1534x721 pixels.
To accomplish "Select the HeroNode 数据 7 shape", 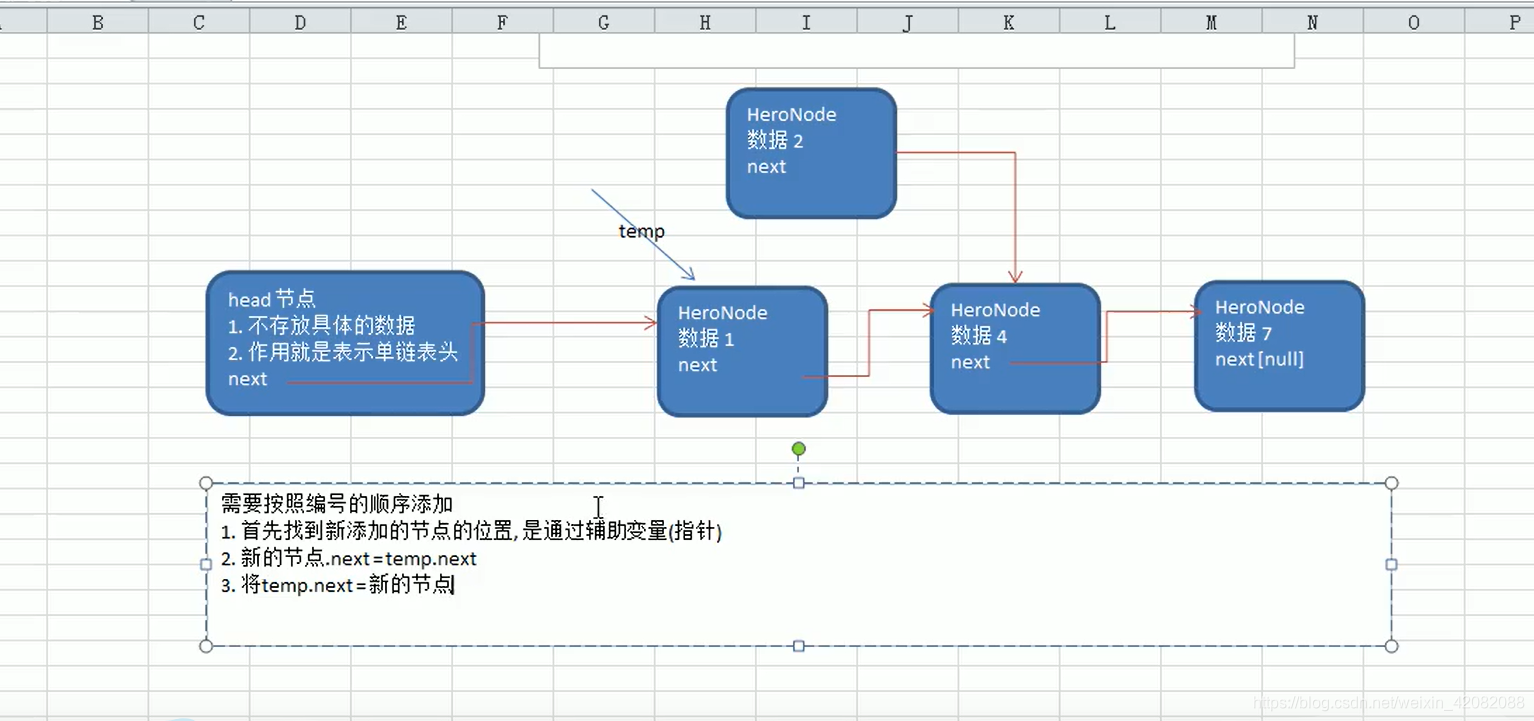I will click(1279, 346).
